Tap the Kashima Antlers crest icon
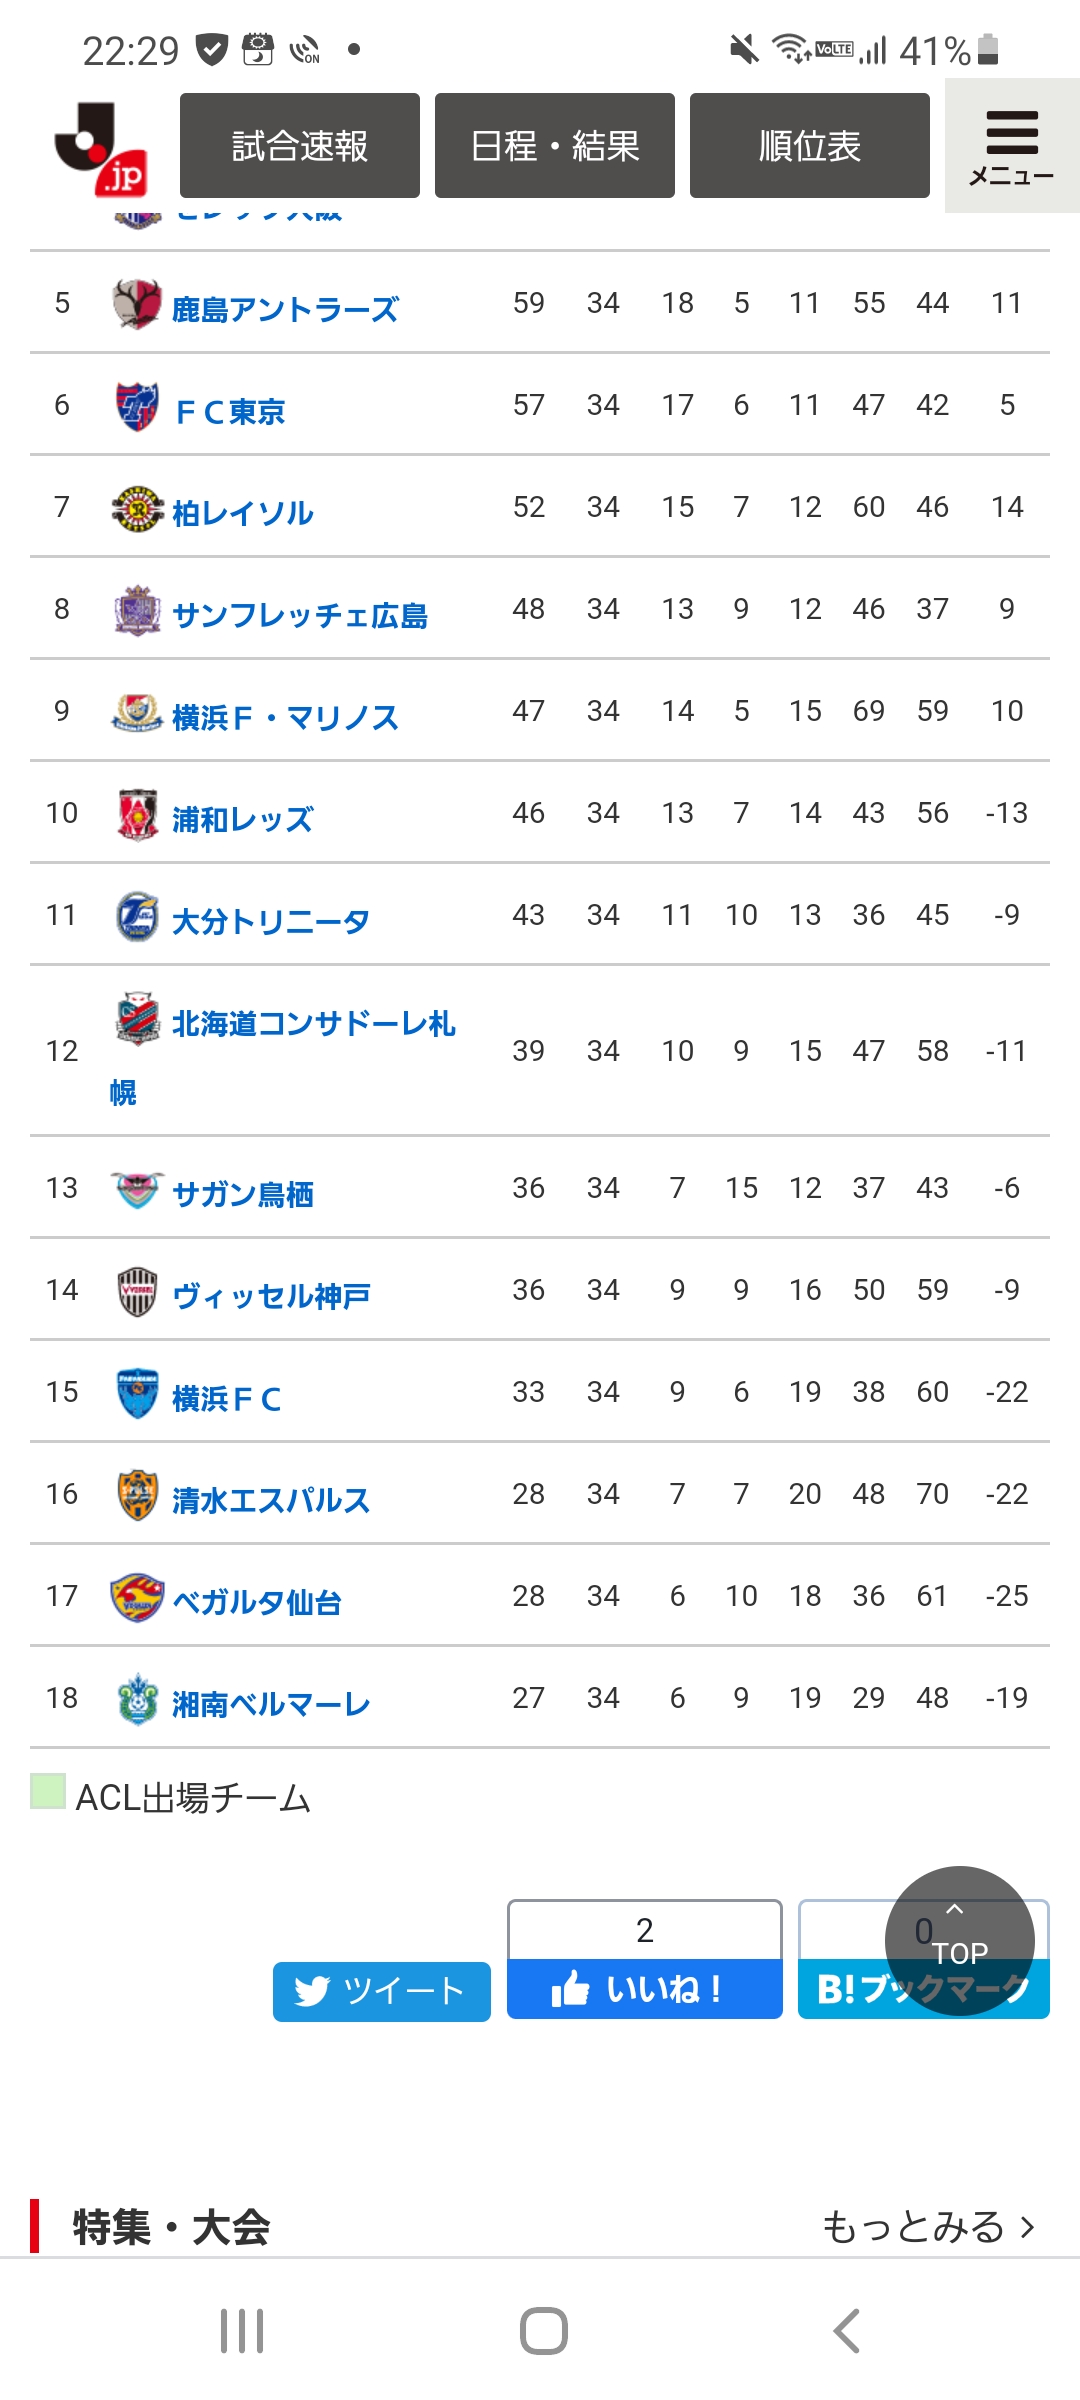 137,304
